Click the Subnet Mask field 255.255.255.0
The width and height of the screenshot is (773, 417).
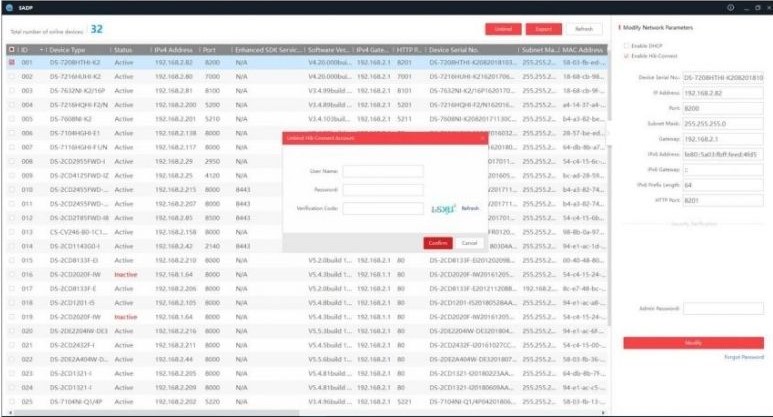click(723, 124)
